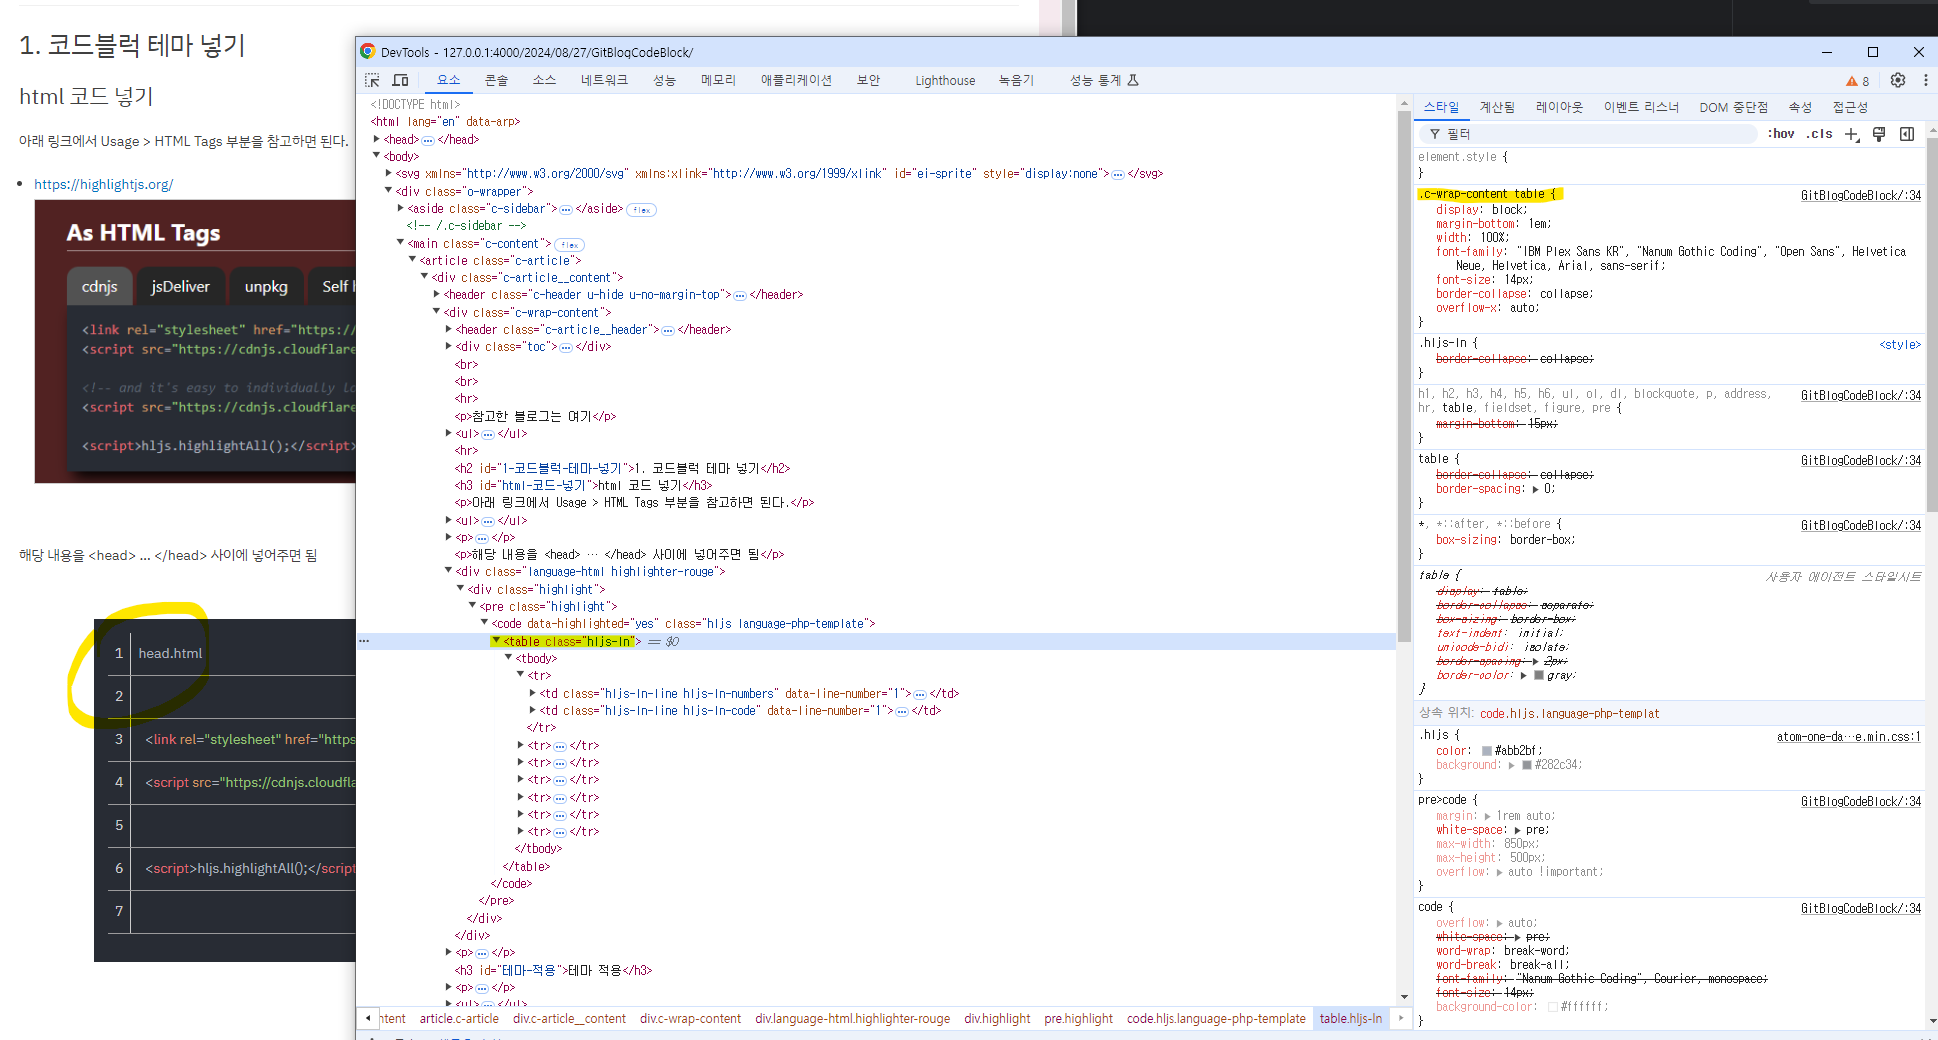Select pre.highlight in the breadcrumb
This screenshot has height=1040, width=1938.
click(1078, 1019)
